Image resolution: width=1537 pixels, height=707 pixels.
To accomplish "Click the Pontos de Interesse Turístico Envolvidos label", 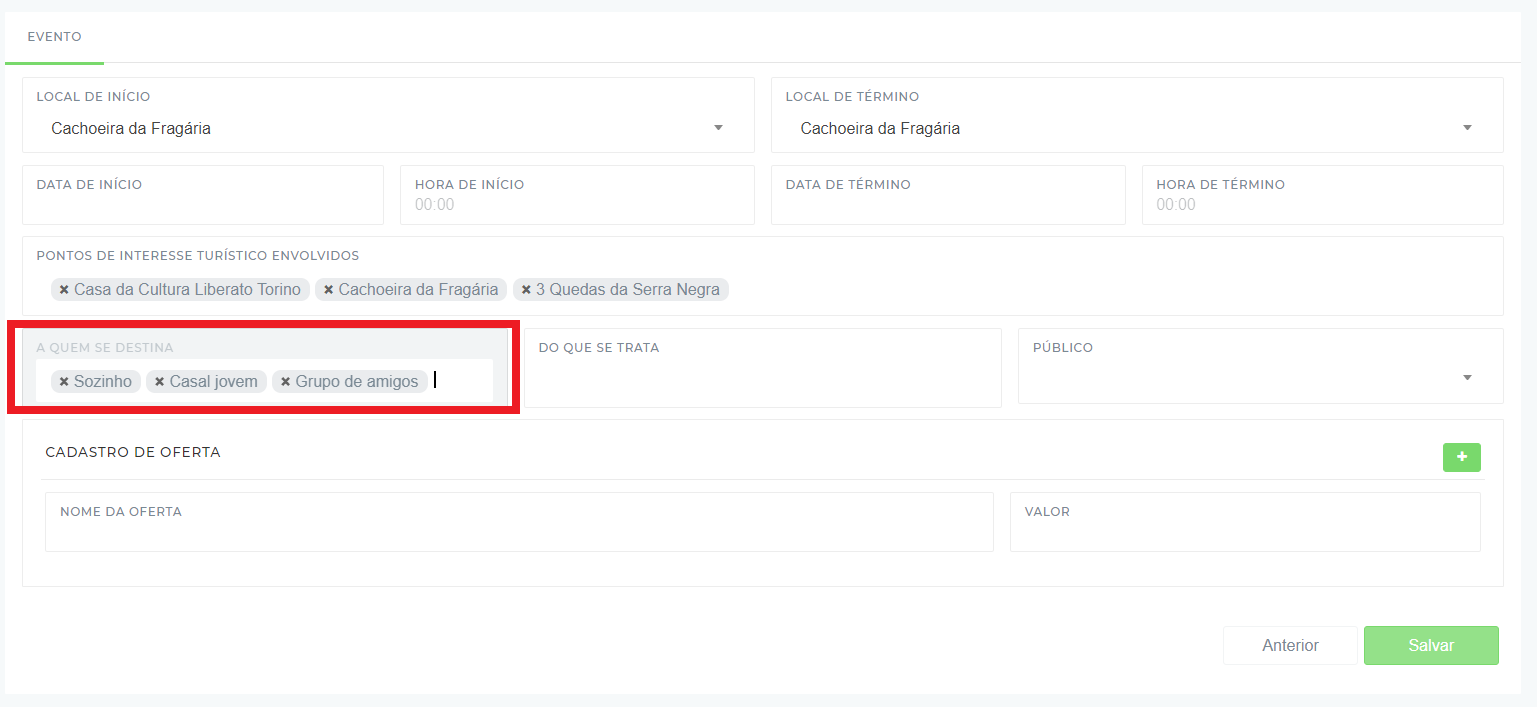I will 198,256.
